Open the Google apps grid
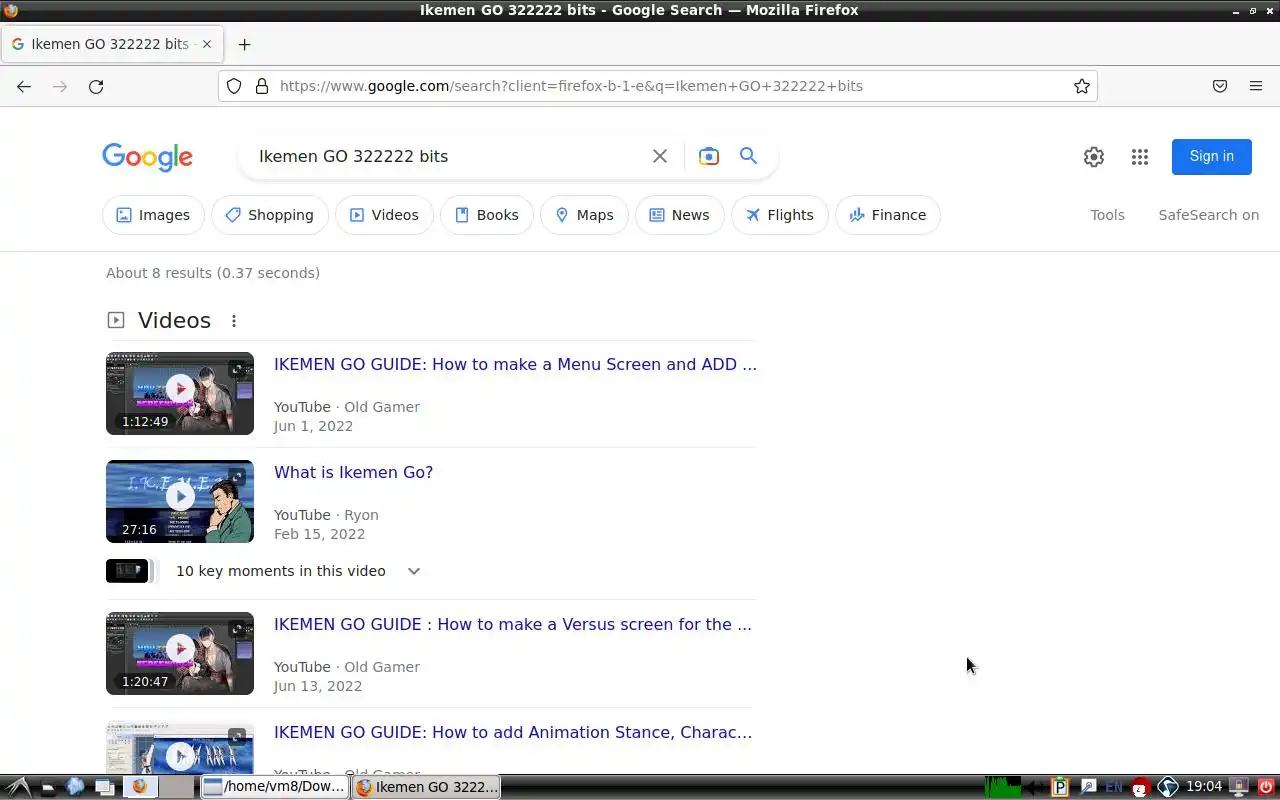1280x800 pixels. point(1140,157)
